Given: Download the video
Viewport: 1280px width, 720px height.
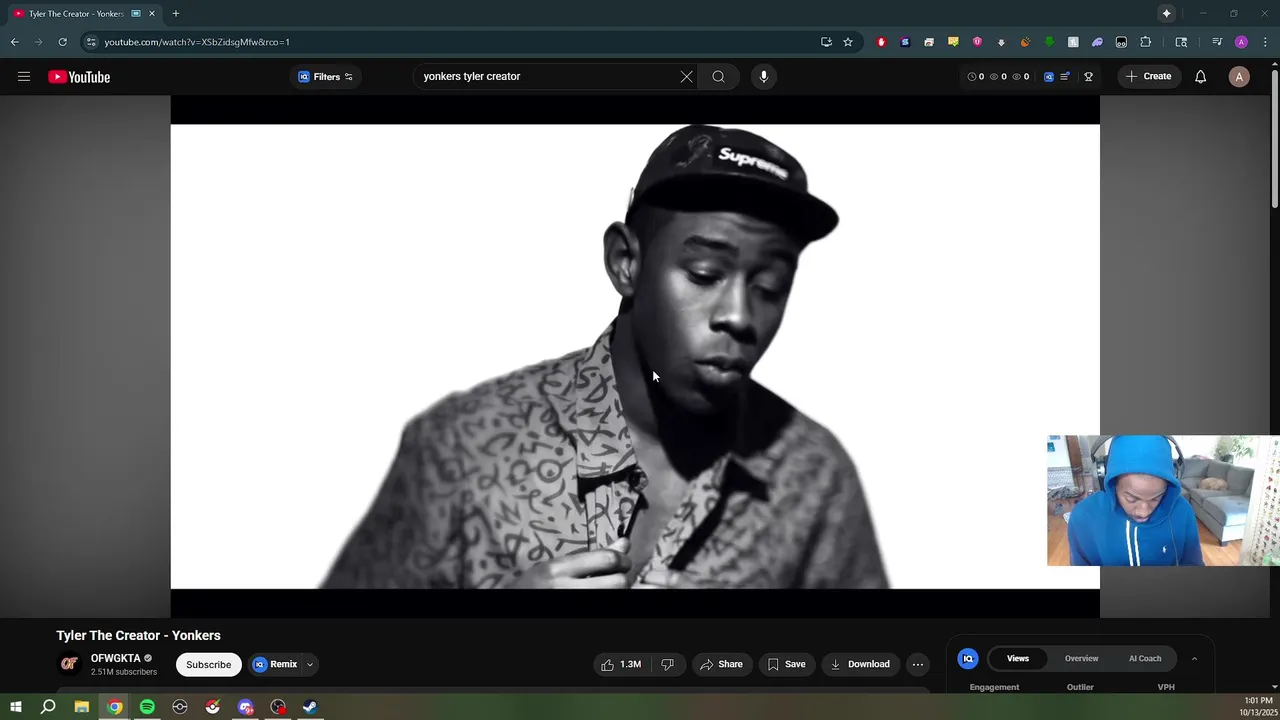Looking at the screenshot, I should (x=860, y=665).
